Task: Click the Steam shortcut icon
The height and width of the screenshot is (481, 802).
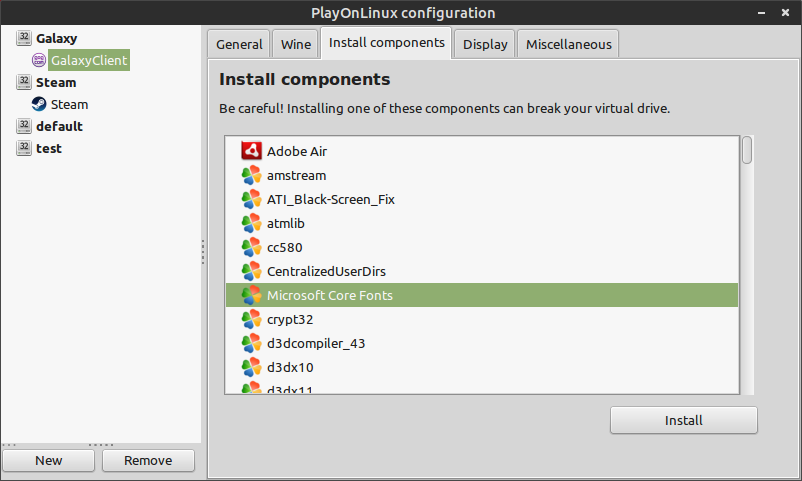Action: pyautogui.click(x=39, y=104)
